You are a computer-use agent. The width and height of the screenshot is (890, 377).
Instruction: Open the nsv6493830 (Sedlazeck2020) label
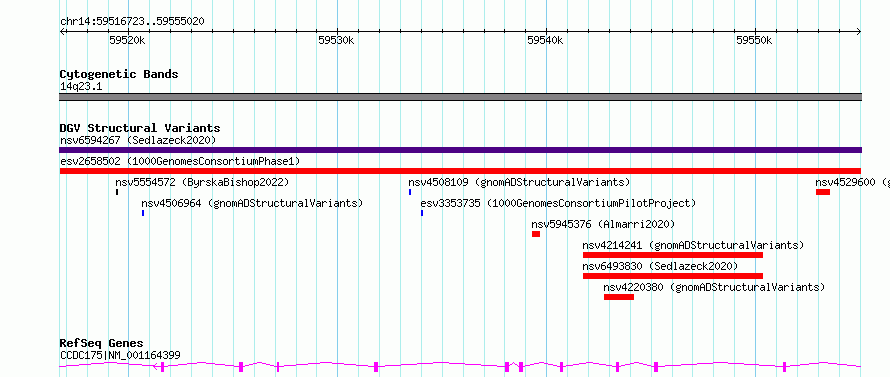660,266
